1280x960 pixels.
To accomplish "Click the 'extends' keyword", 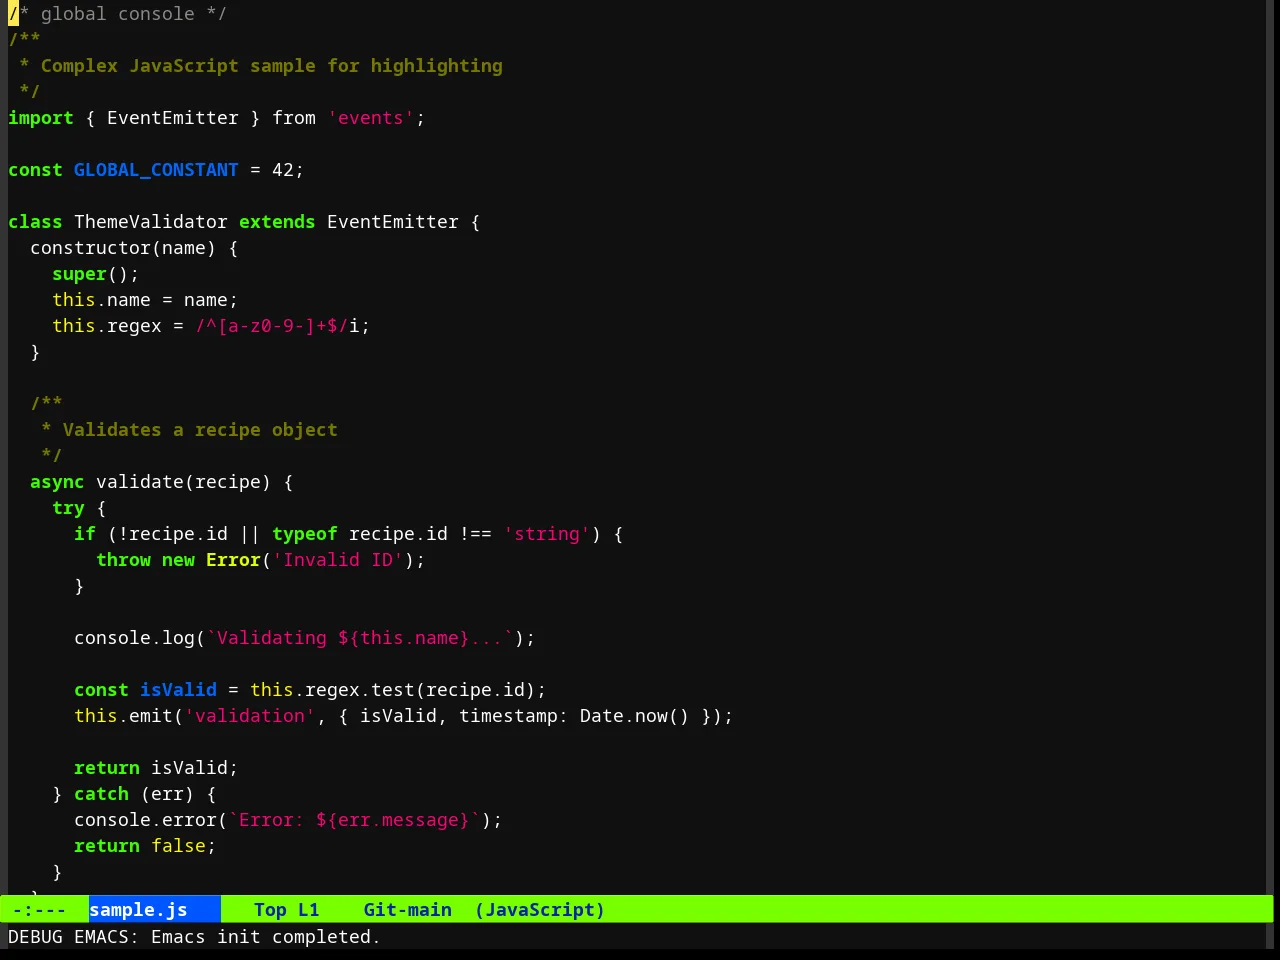I will [277, 222].
